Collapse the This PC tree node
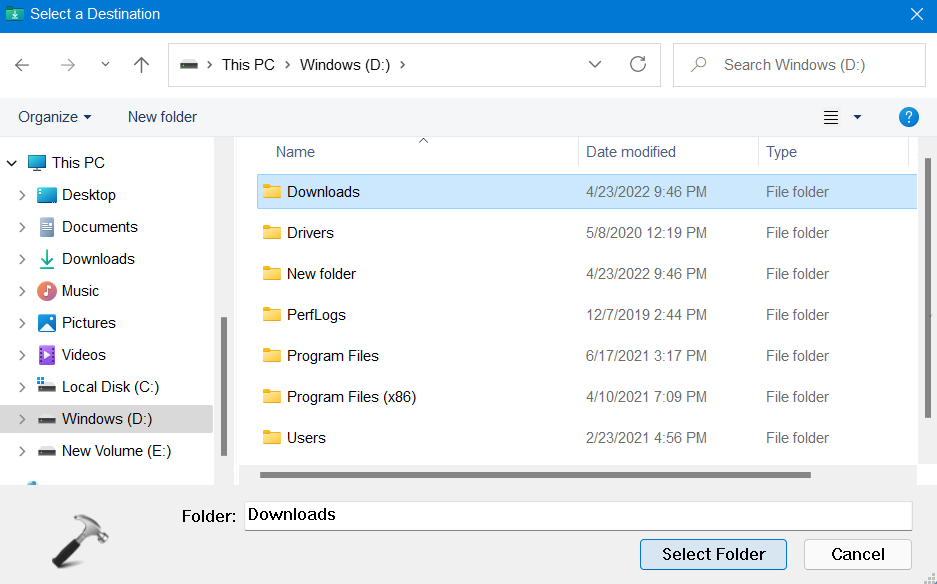Image resolution: width=937 pixels, height=584 pixels. (12, 163)
